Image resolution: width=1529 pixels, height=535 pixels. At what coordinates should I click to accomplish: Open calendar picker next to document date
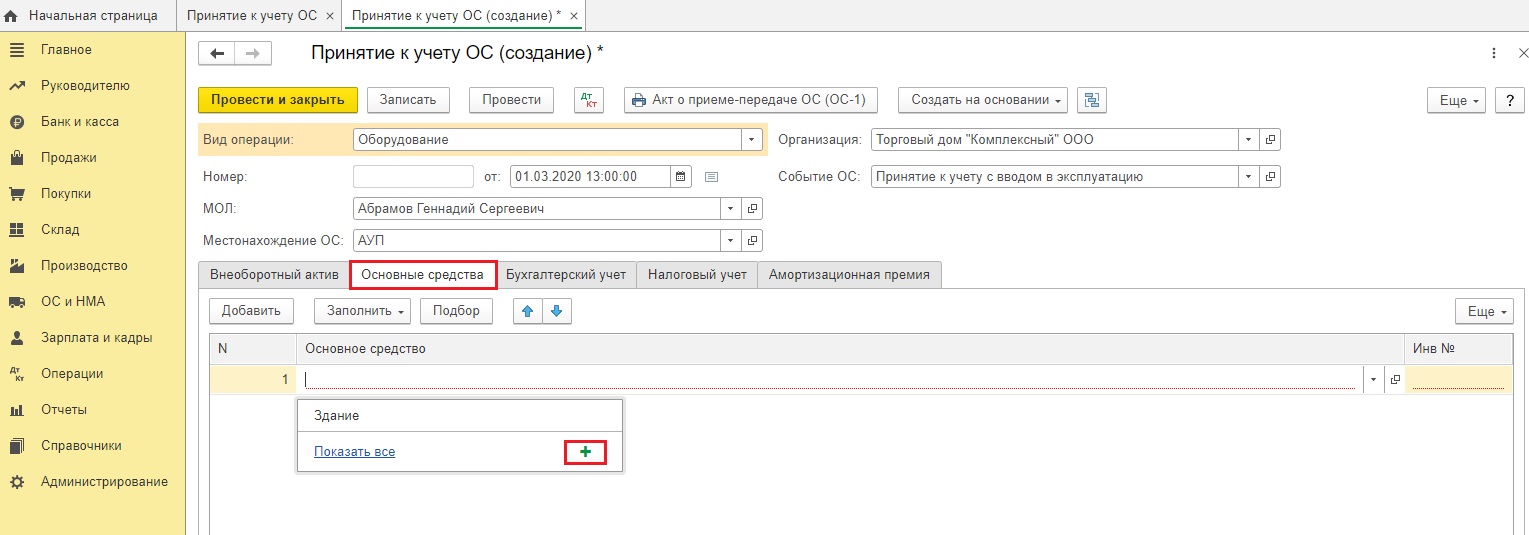click(680, 177)
